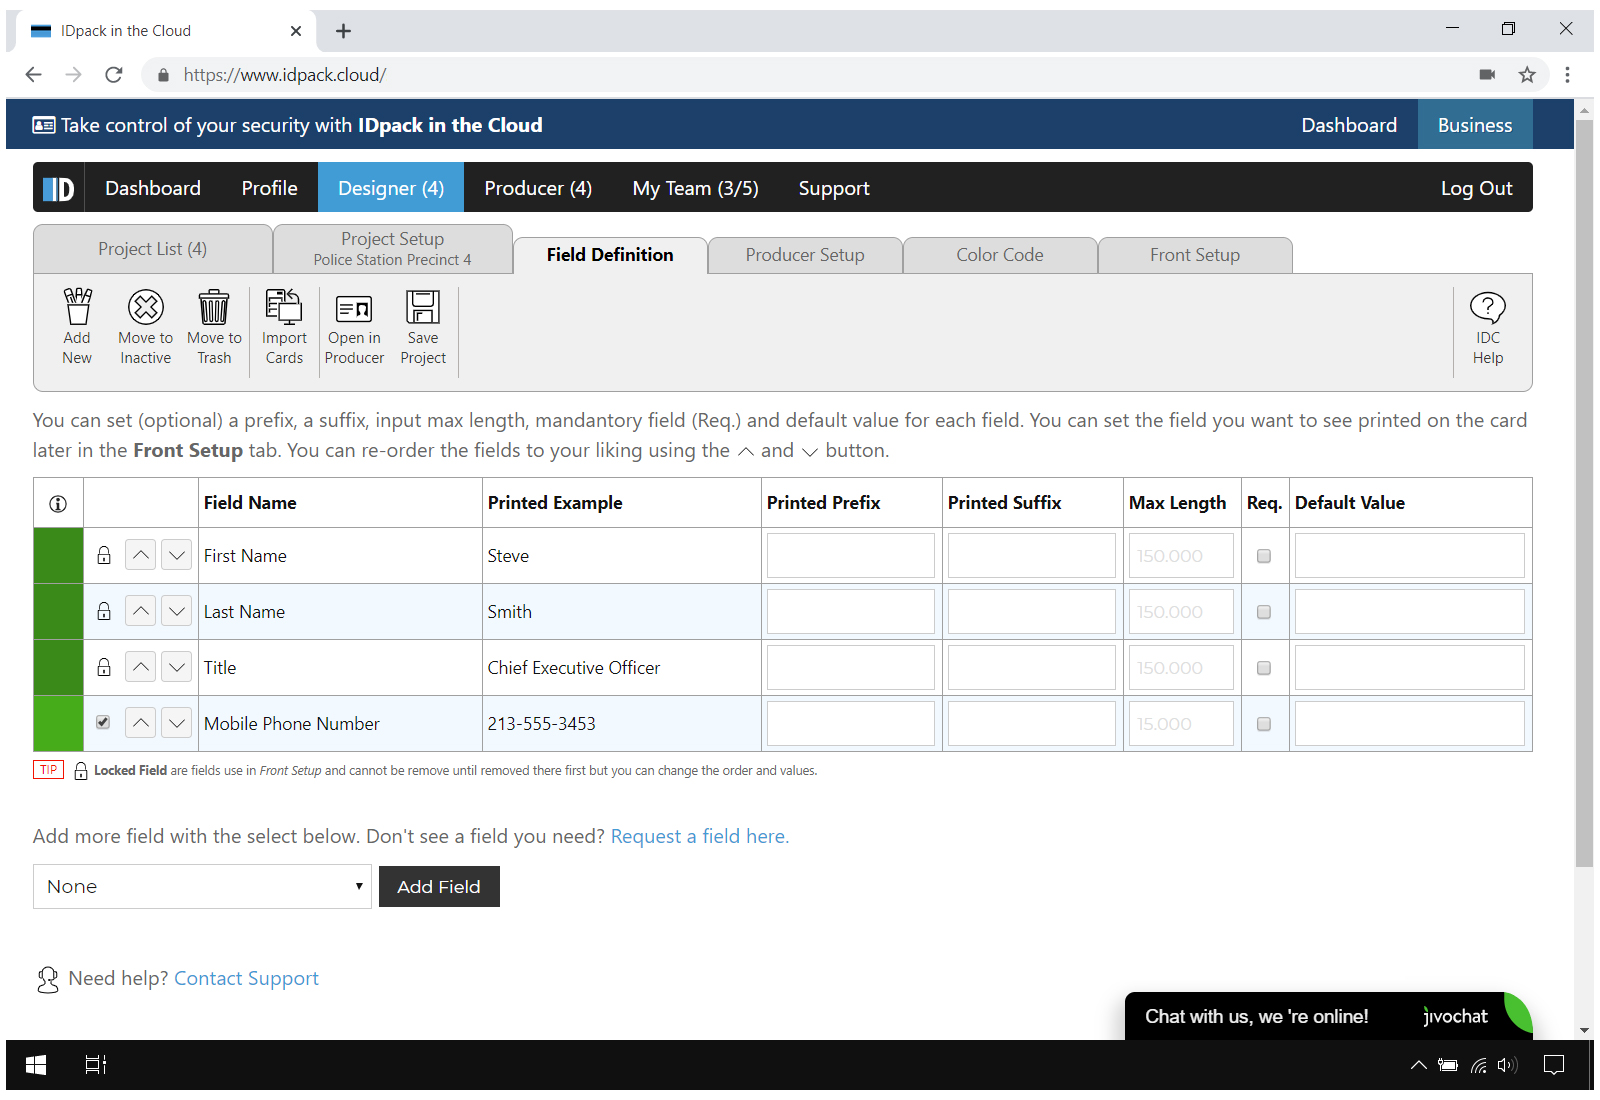1600x1100 pixels.
Task: Move First Name field down
Action: 177,555
